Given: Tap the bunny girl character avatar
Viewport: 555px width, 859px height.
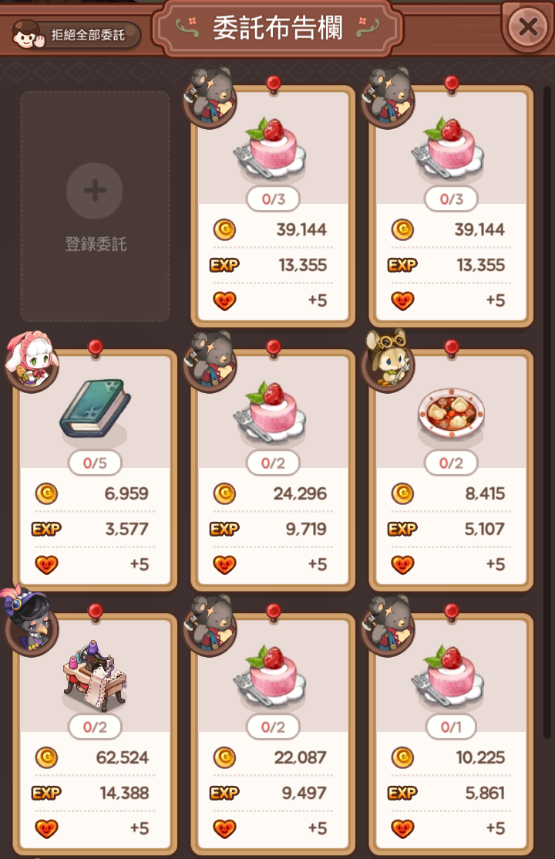Looking at the screenshot, I should tap(32, 361).
